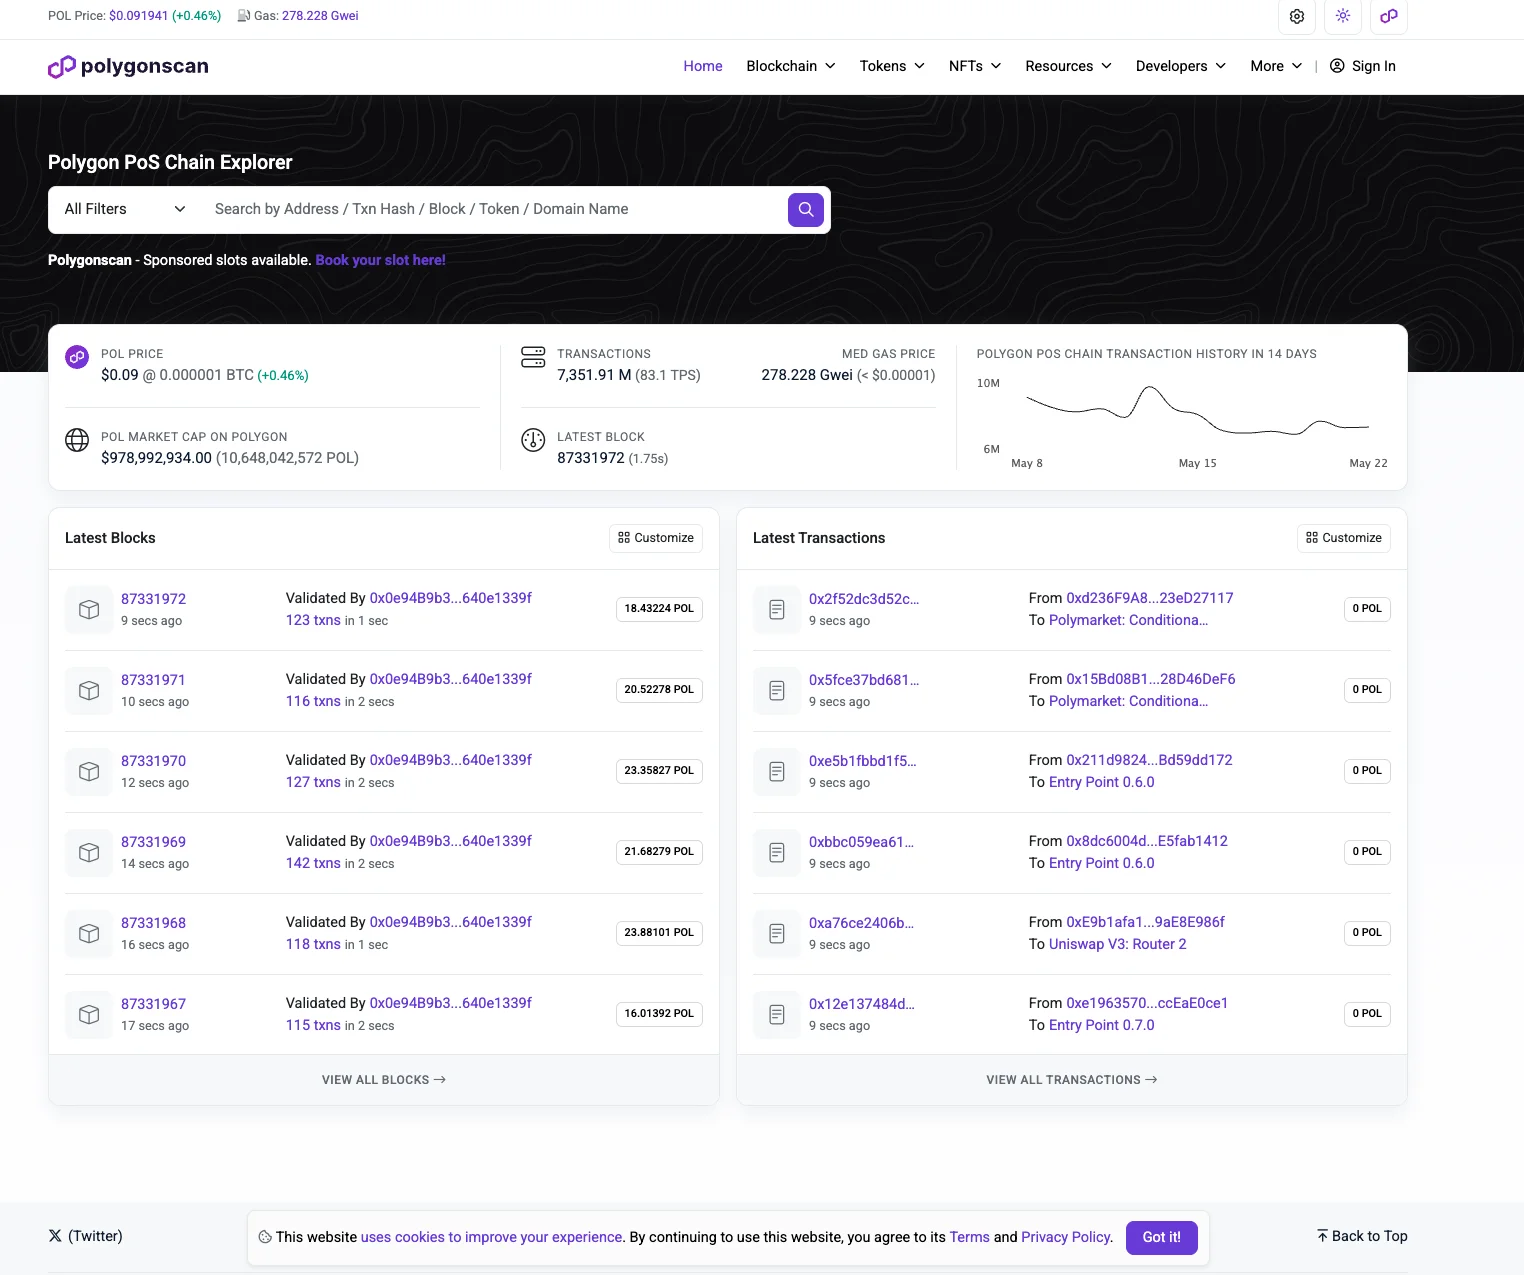Focus the address search input field
The width and height of the screenshot is (1524, 1275).
click(495, 209)
